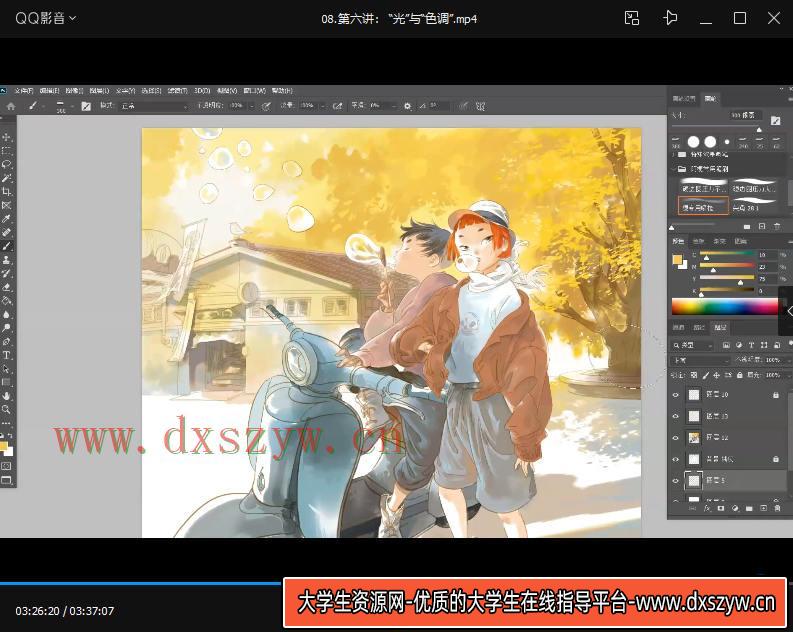This screenshot has width=793, height=632.
Task: Click the orange dxszyw.cn banner
Action: [535, 603]
